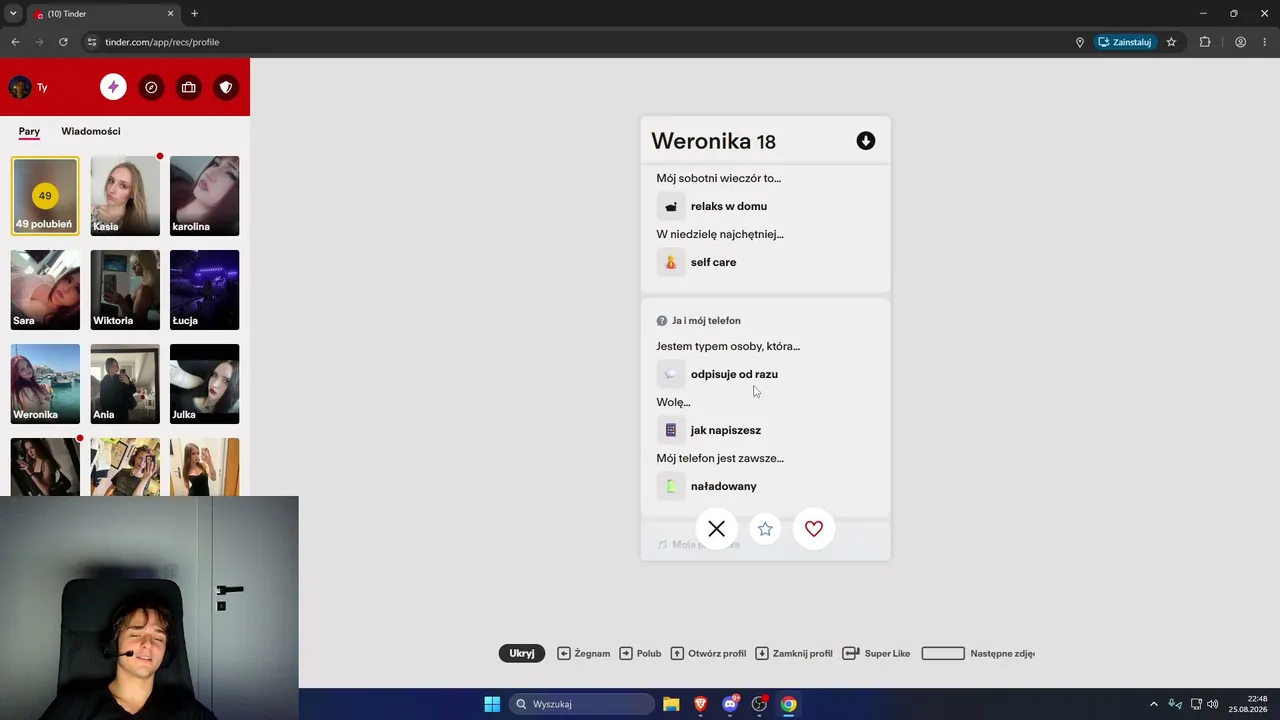Viewport: 1280px width, 720px height.
Task: Click the blue star Super Like button
Action: (x=765, y=529)
